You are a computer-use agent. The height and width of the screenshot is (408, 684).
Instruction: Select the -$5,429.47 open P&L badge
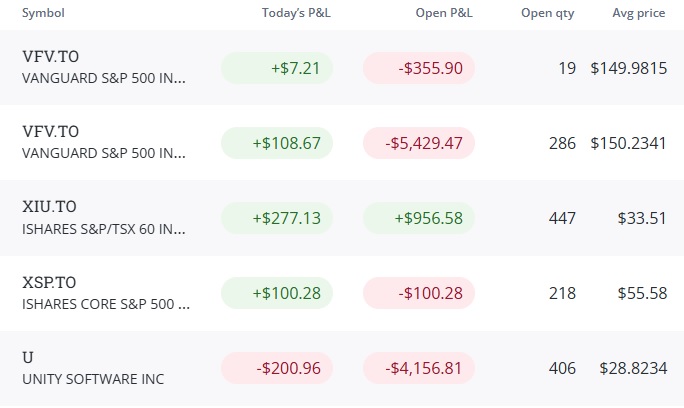(x=418, y=144)
